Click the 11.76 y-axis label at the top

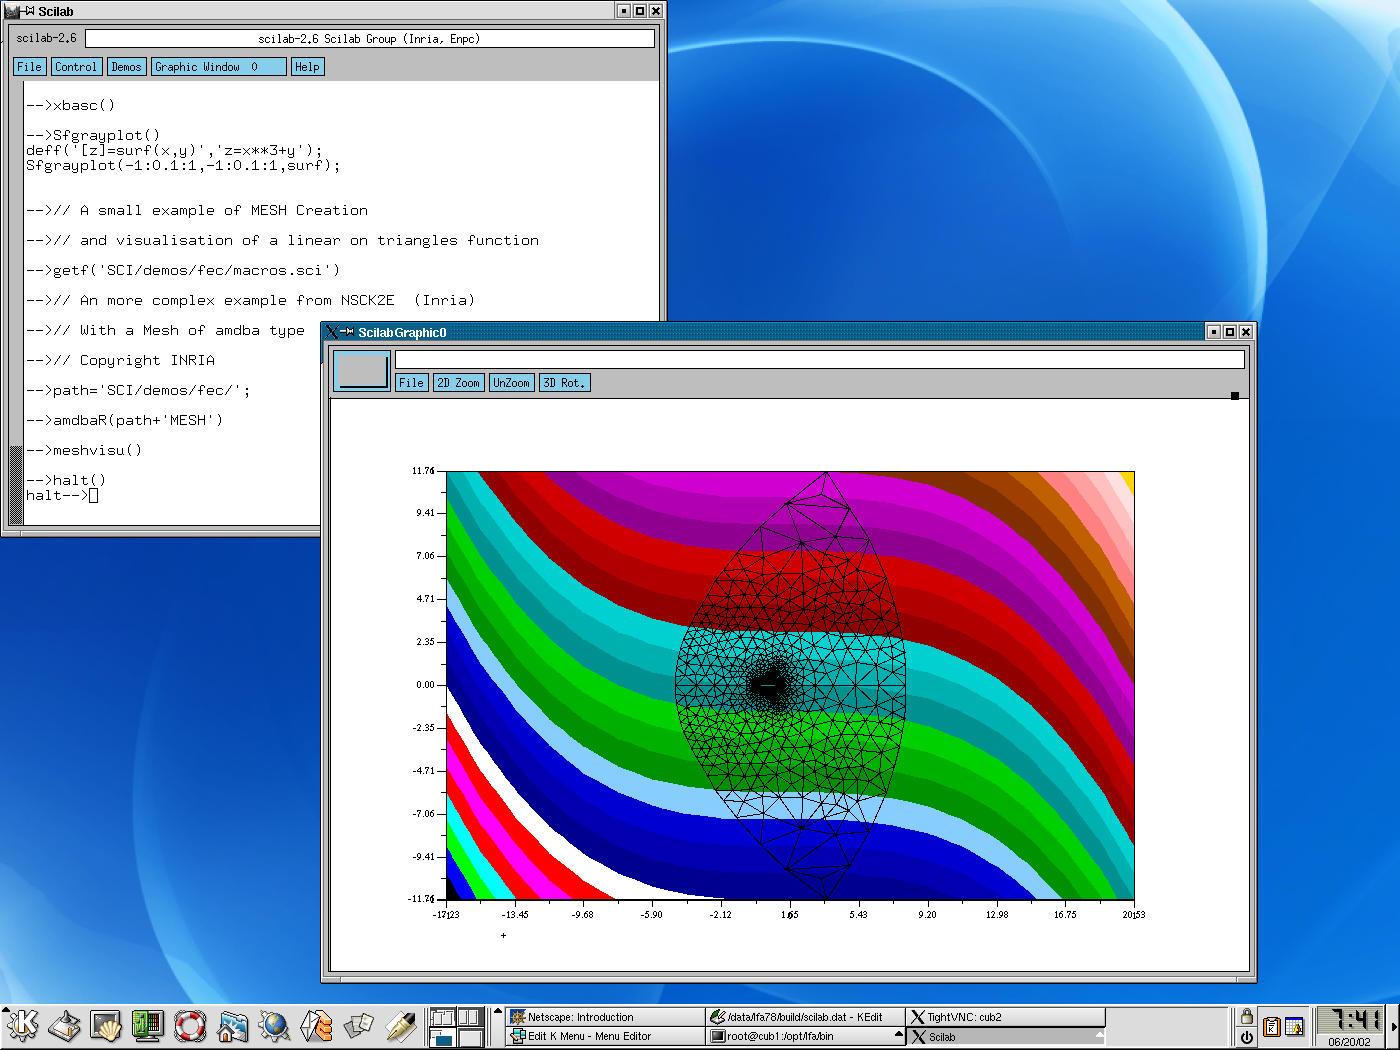coord(424,471)
